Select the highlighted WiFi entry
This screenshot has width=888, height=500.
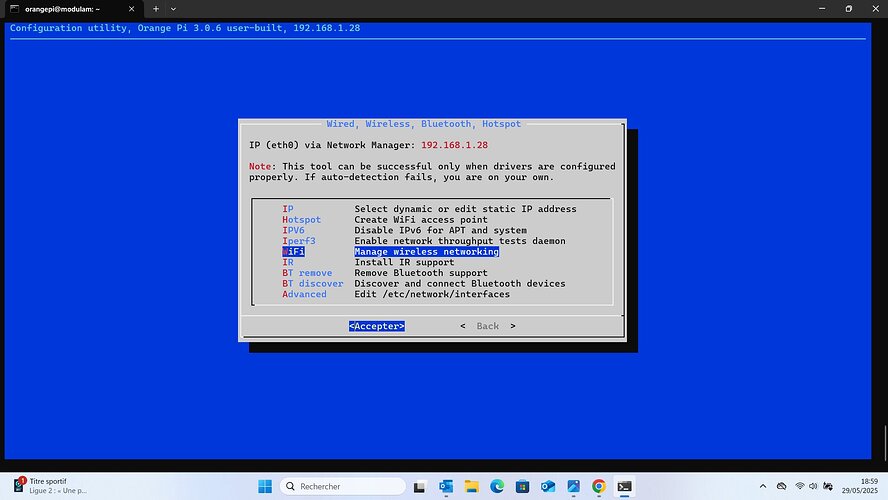(x=293, y=251)
